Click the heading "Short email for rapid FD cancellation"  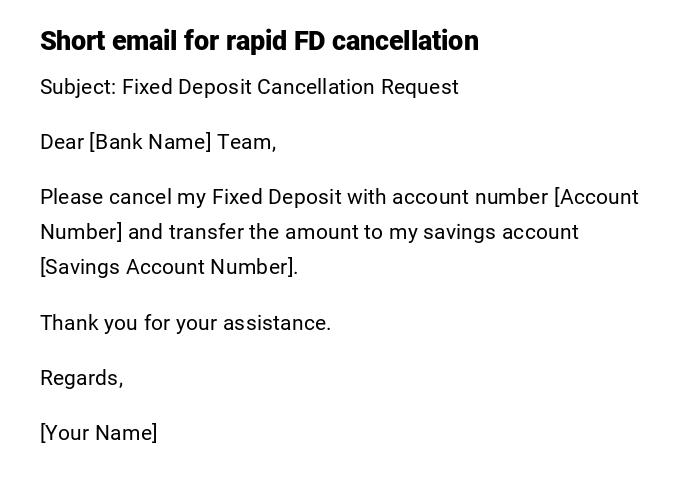tap(259, 41)
